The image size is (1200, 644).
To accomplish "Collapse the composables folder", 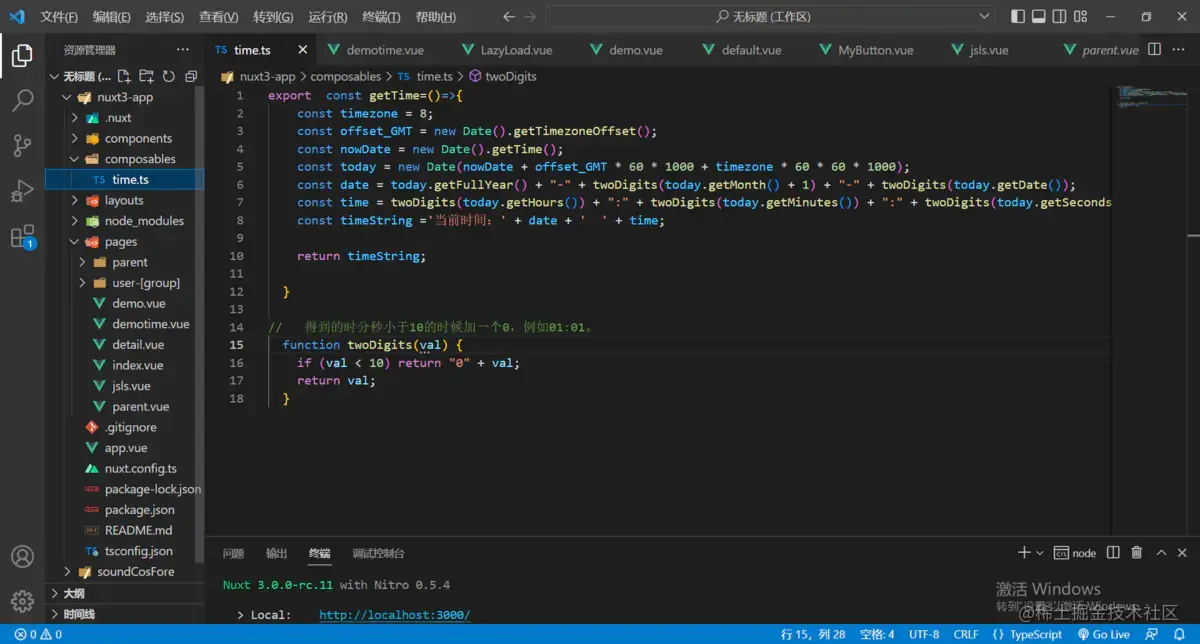I will click(x=75, y=159).
